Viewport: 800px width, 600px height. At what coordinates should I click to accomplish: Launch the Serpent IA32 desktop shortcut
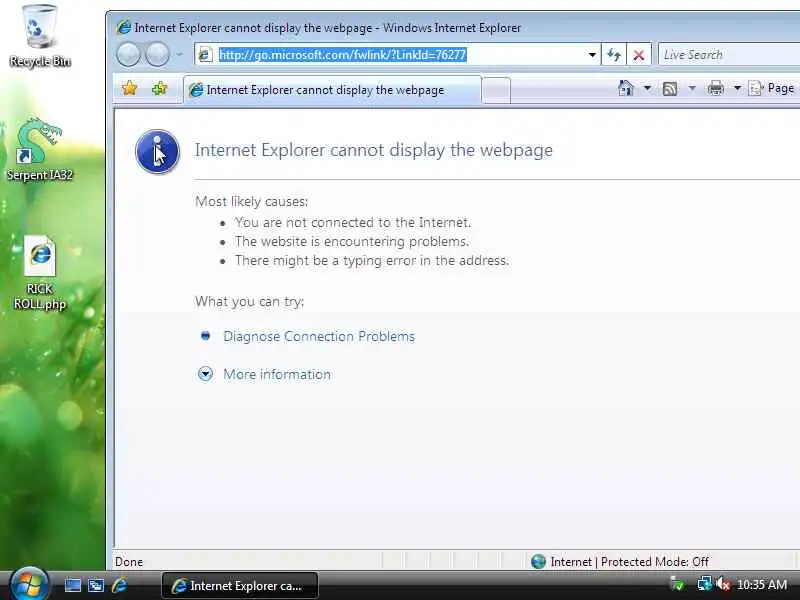[x=39, y=149]
